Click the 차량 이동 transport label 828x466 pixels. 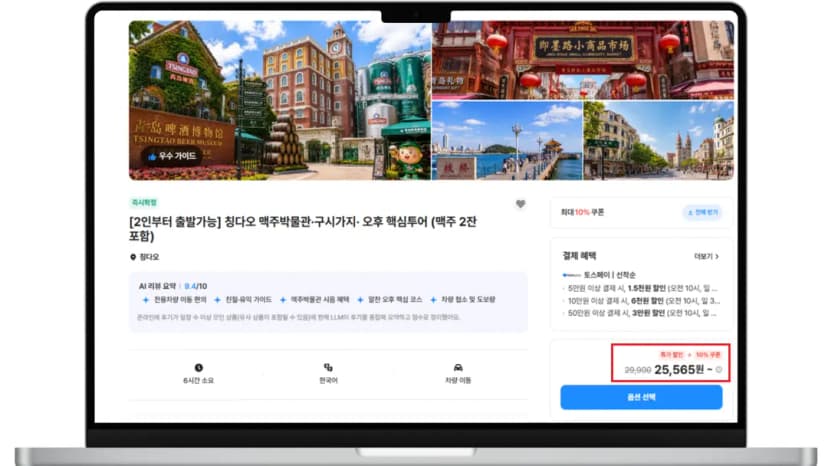tap(458, 380)
